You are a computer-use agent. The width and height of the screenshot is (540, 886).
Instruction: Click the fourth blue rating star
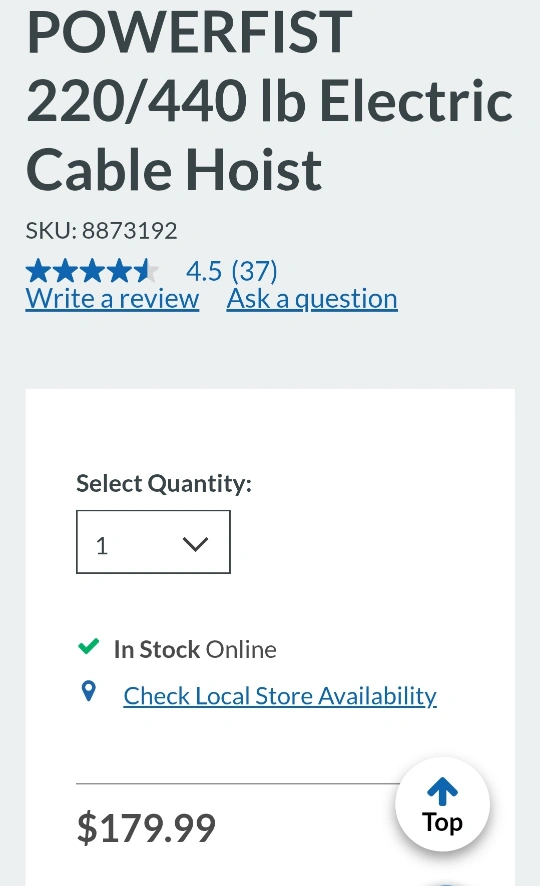[119, 271]
